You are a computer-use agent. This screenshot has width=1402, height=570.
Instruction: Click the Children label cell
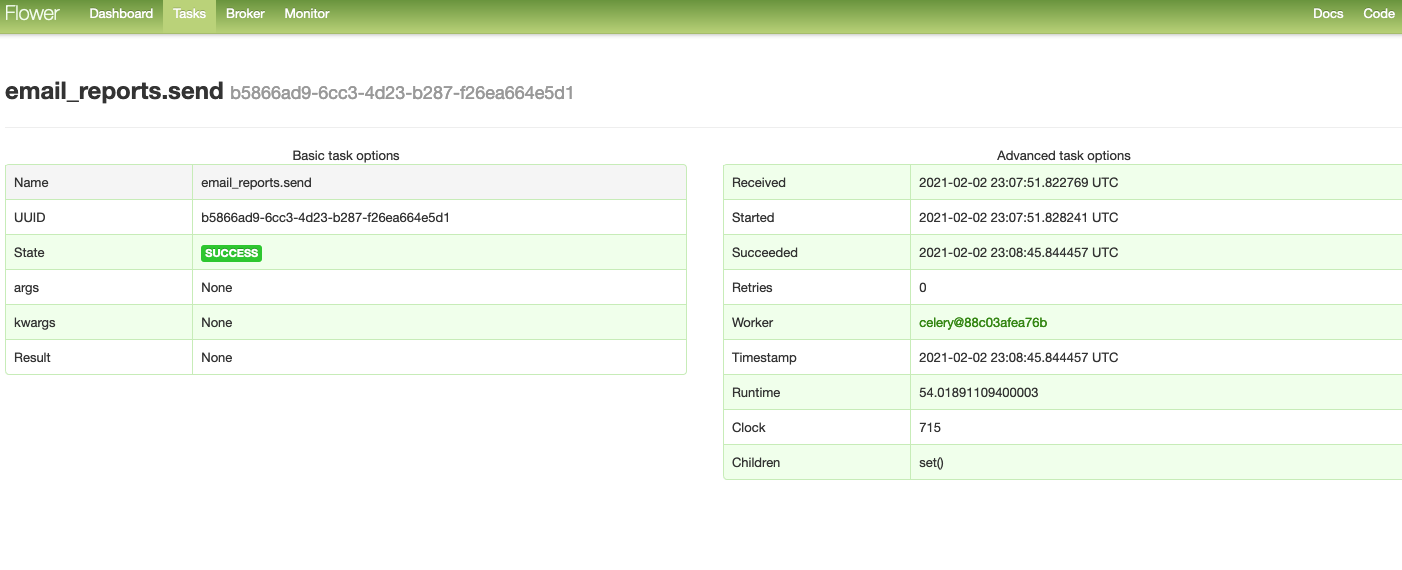[817, 463]
